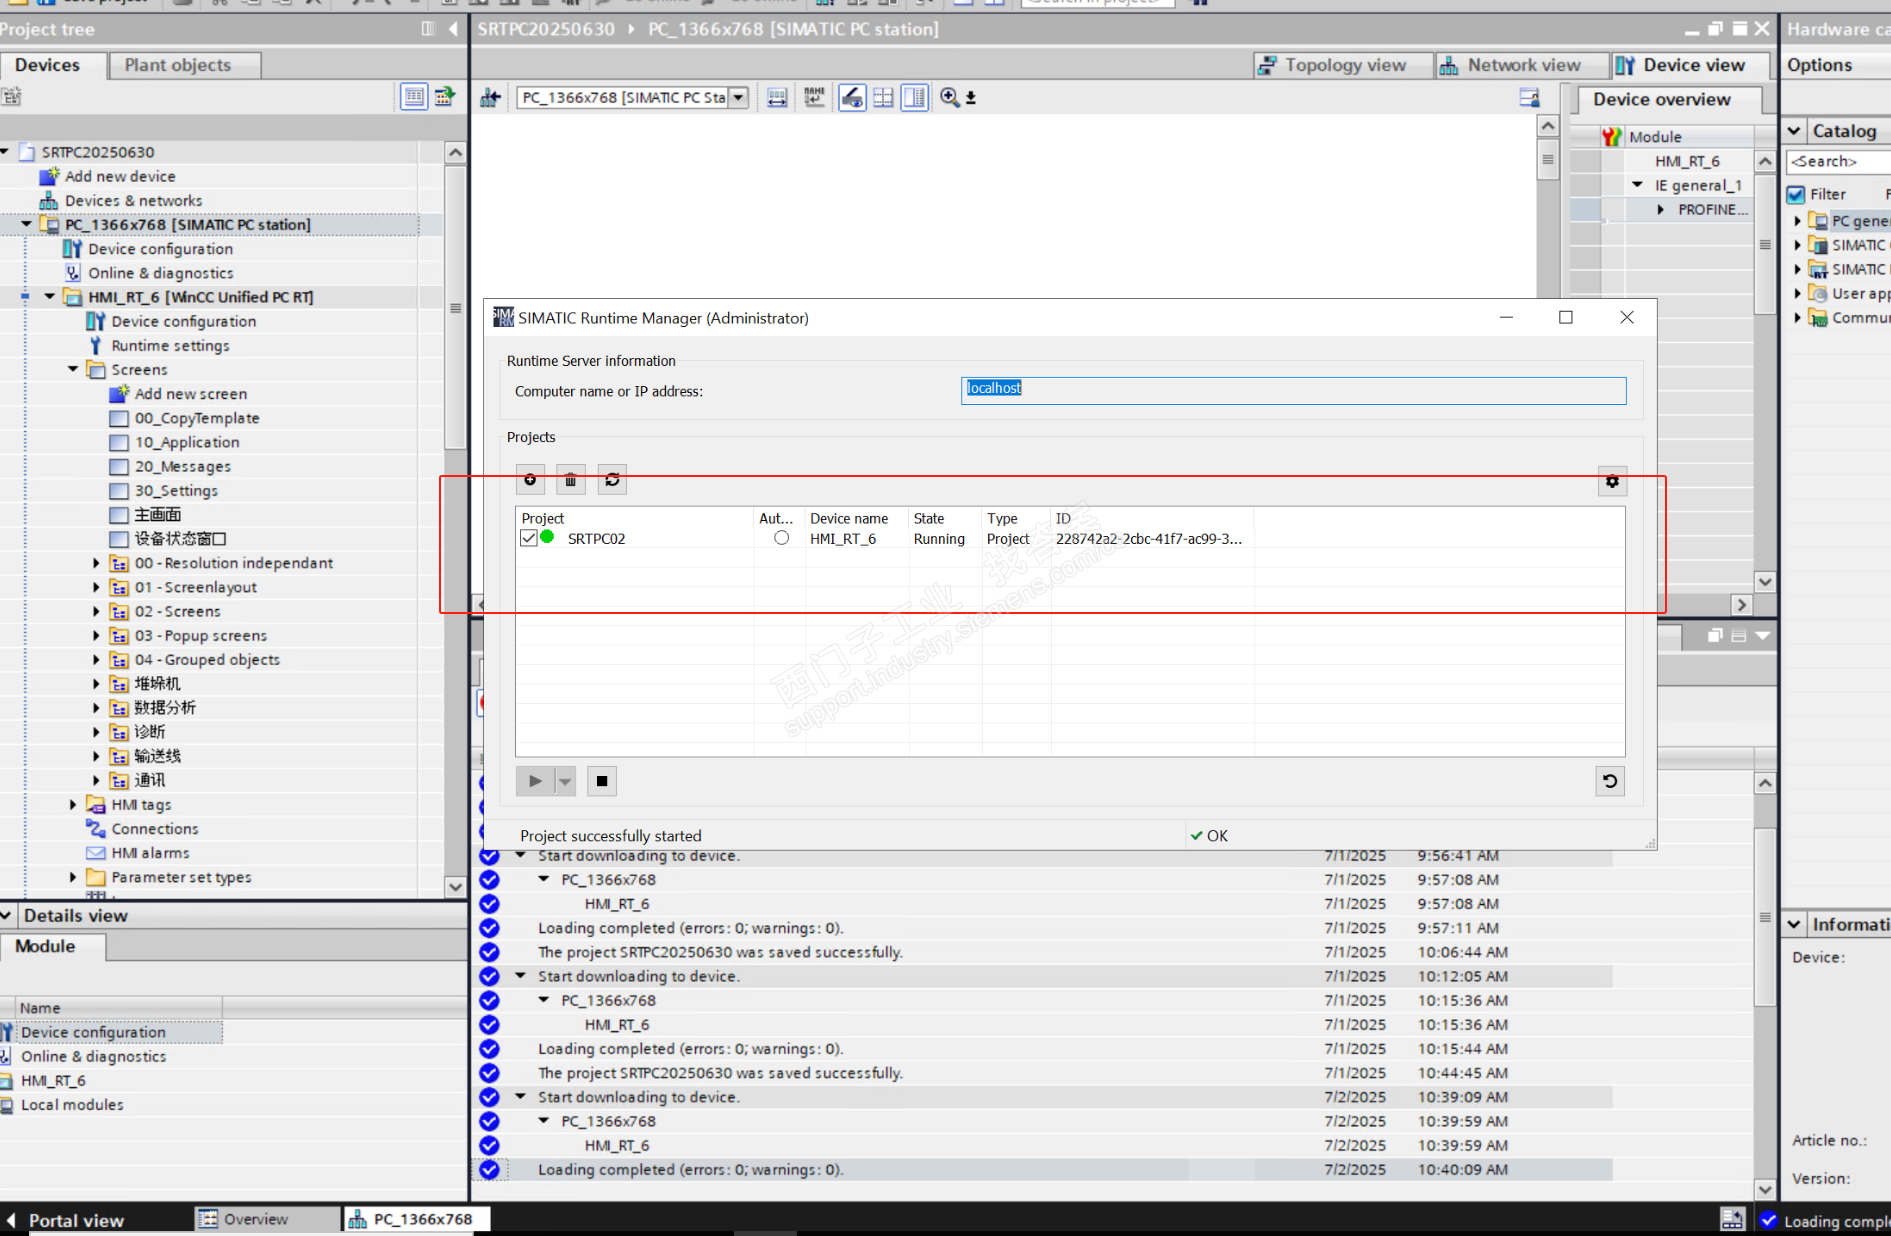Open the 20_Messages screen
This screenshot has width=1891, height=1236.
[x=182, y=467]
